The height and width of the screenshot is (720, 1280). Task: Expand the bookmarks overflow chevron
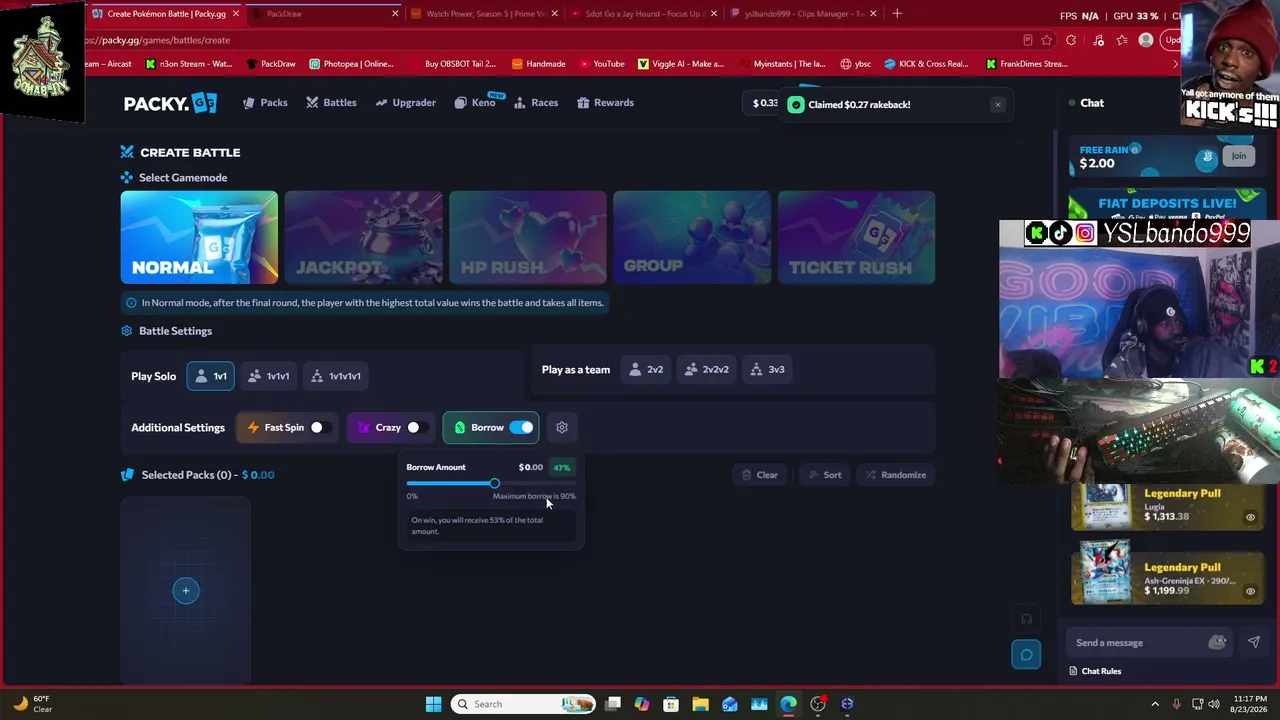point(1175,64)
